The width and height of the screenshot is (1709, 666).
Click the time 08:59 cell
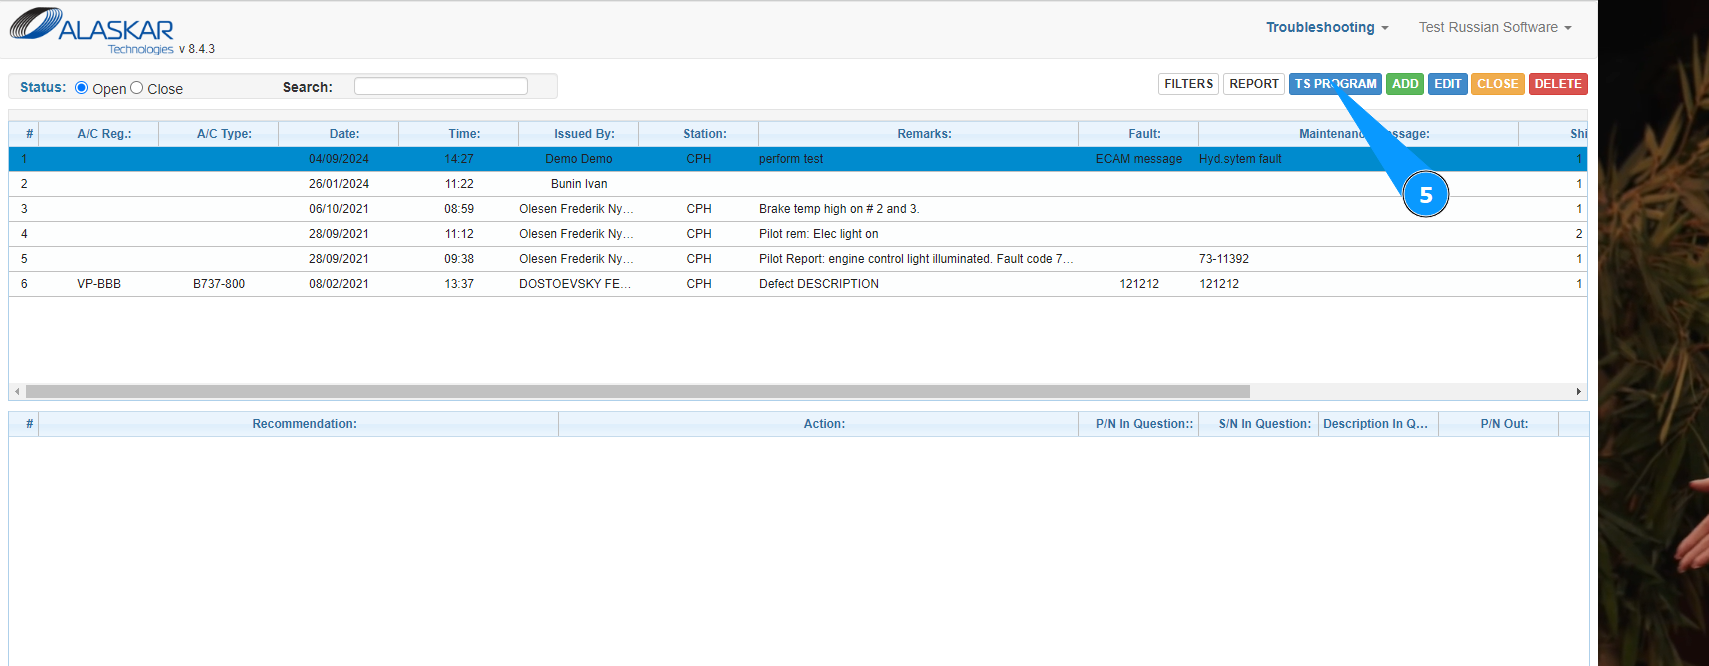pyautogui.click(x=459, y=209)
